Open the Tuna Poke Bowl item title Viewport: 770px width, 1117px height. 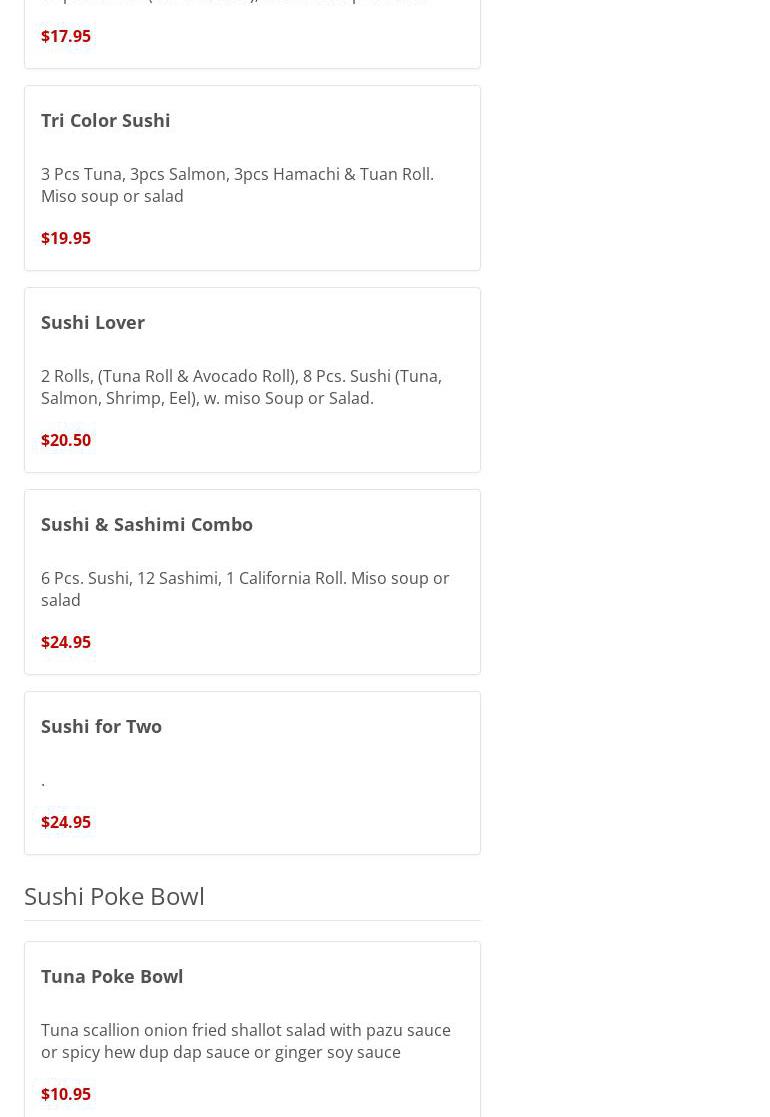(x=112, y=976)
